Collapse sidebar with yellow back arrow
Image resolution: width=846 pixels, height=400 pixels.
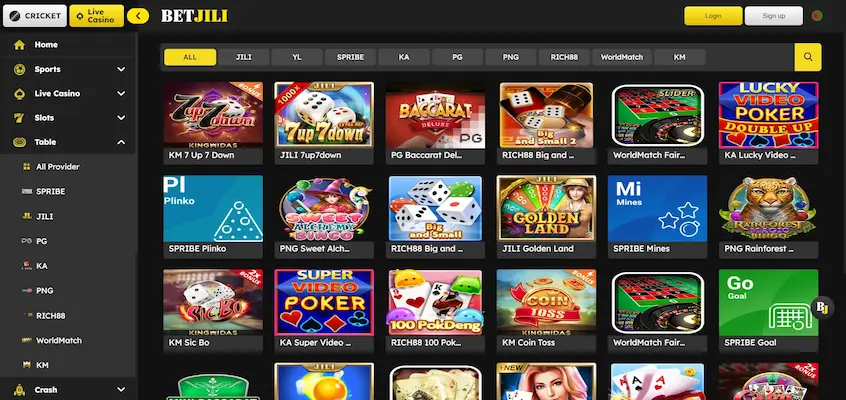pyautogui.click(x=138, y=16)
